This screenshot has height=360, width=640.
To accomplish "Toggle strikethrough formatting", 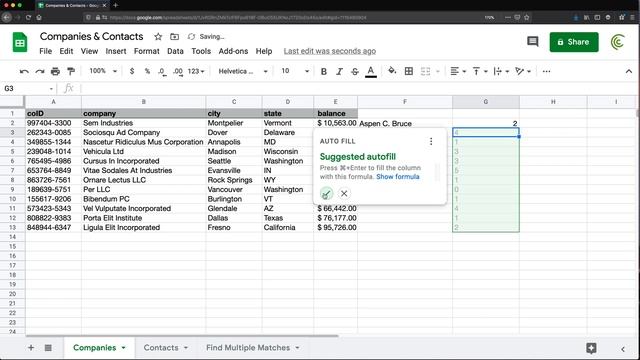I will tap(355, 71).
